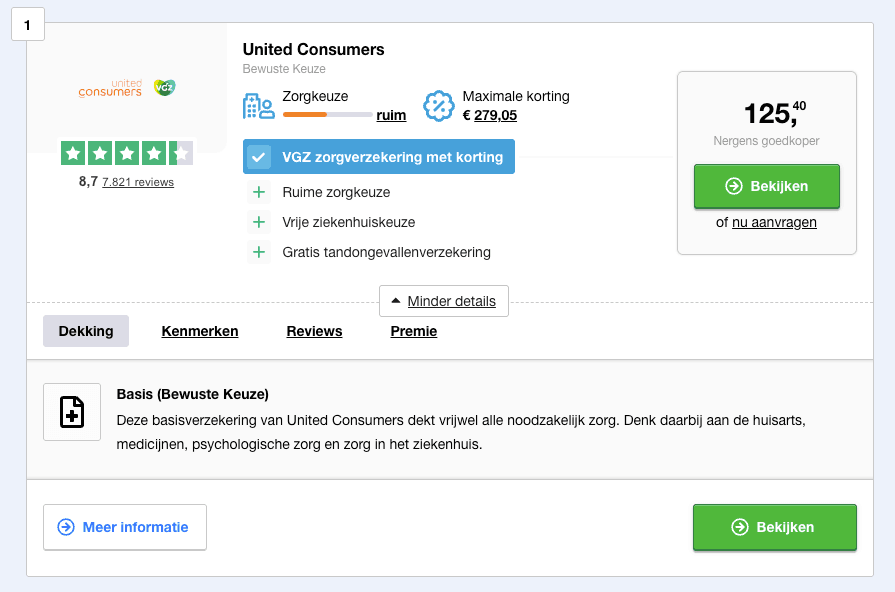Click the plus icon beside Ruime zorgkeuze
The image size is (895, 592).
coord(259,192)
